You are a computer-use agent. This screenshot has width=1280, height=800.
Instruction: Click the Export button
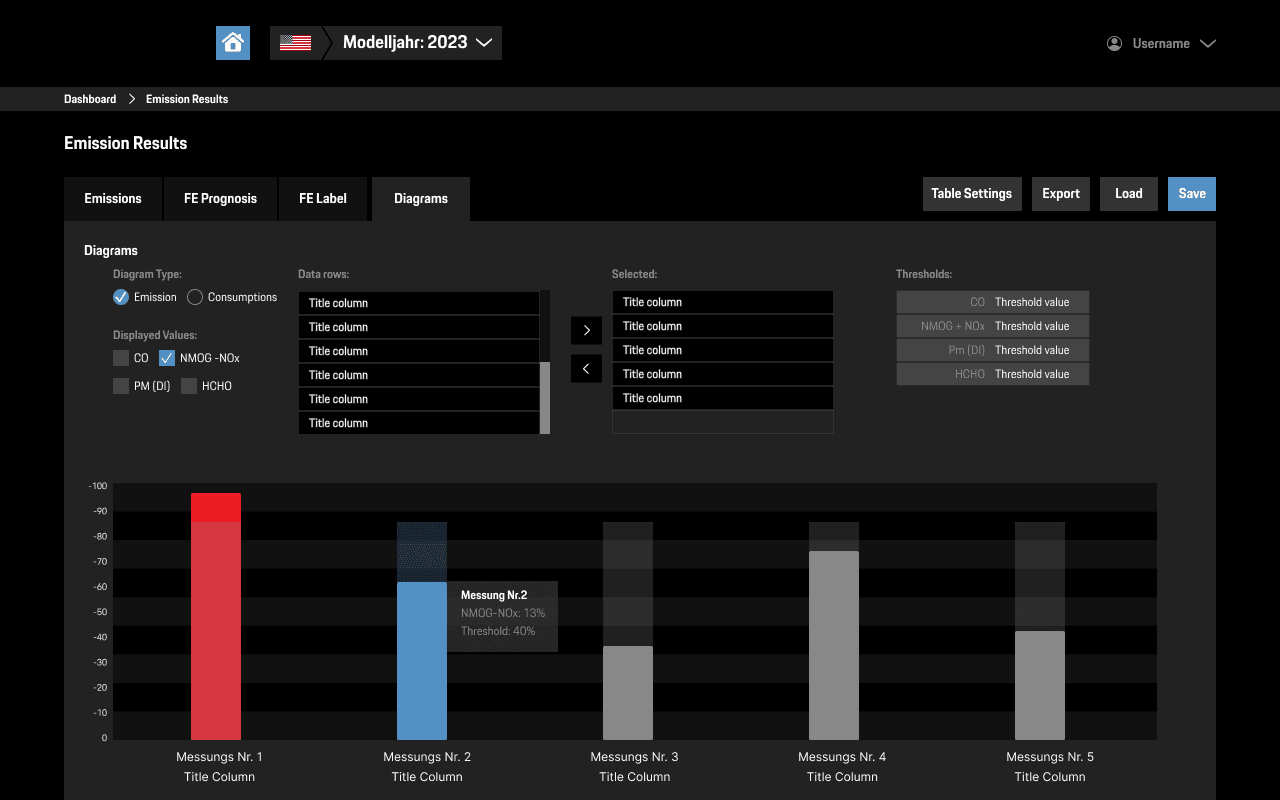[1060, 193]
